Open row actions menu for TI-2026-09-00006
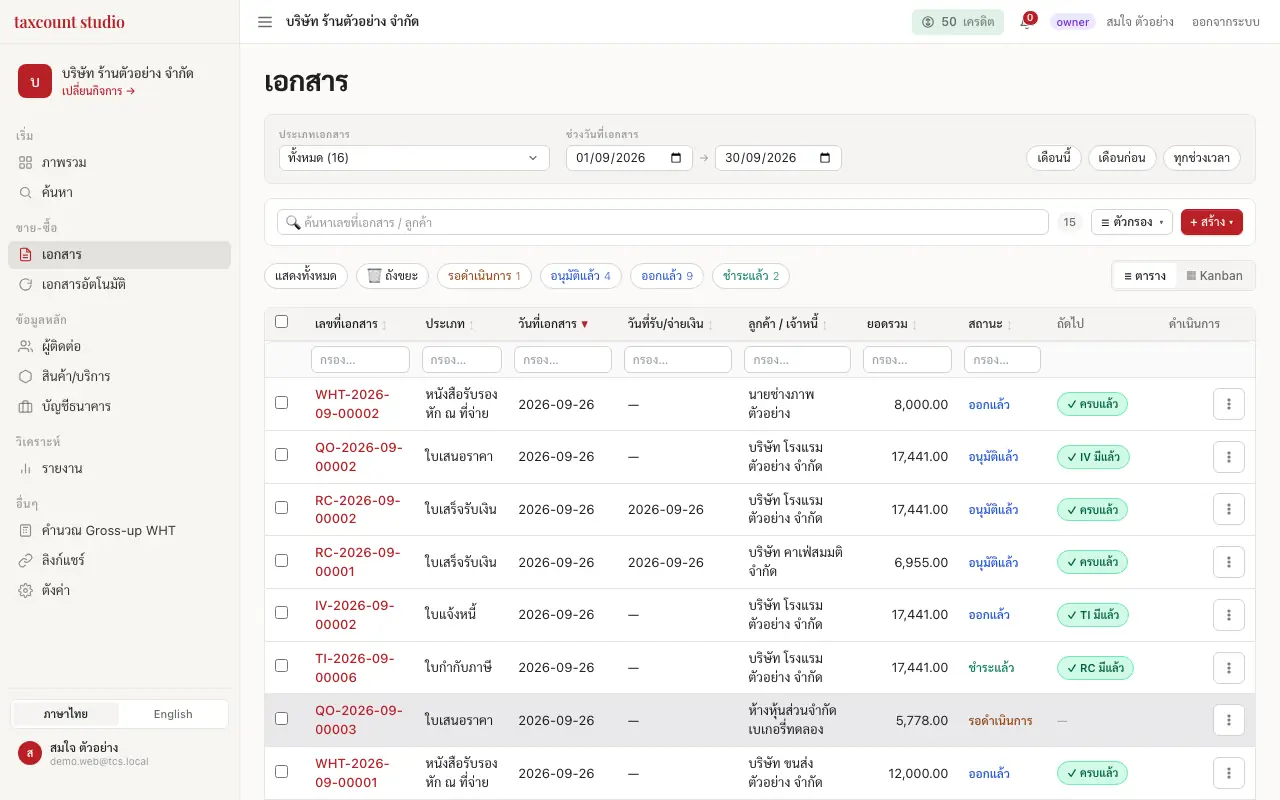This screenshot has width=1280, height=800. pyautogui.click(x=1229, y=668)
